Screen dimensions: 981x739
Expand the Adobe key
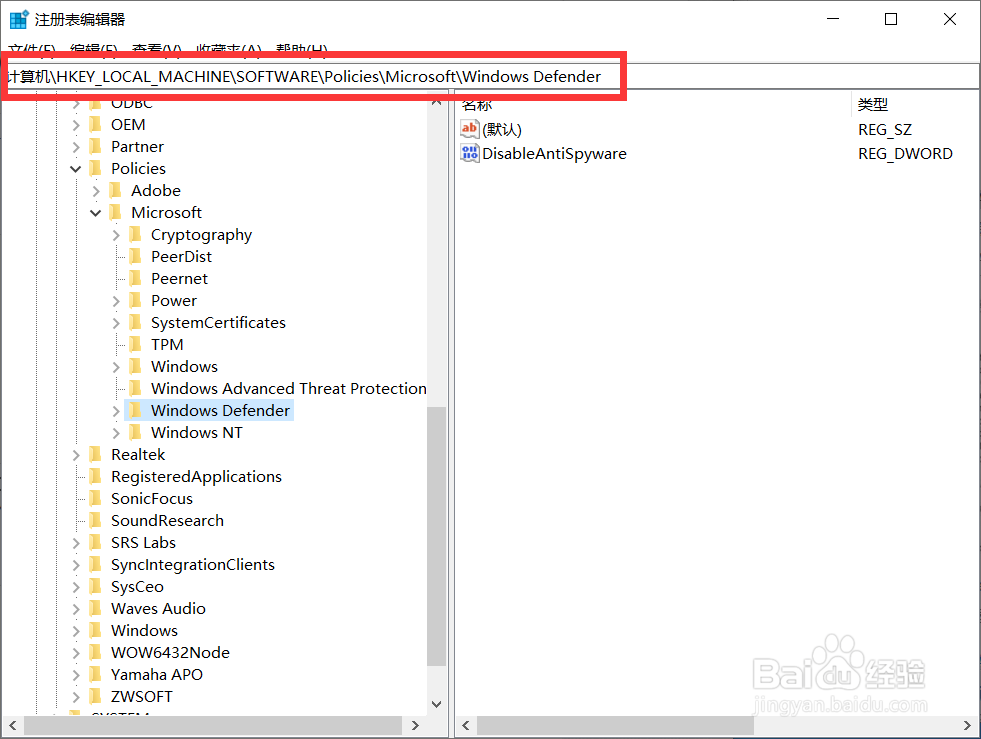(x=96, y=191)
